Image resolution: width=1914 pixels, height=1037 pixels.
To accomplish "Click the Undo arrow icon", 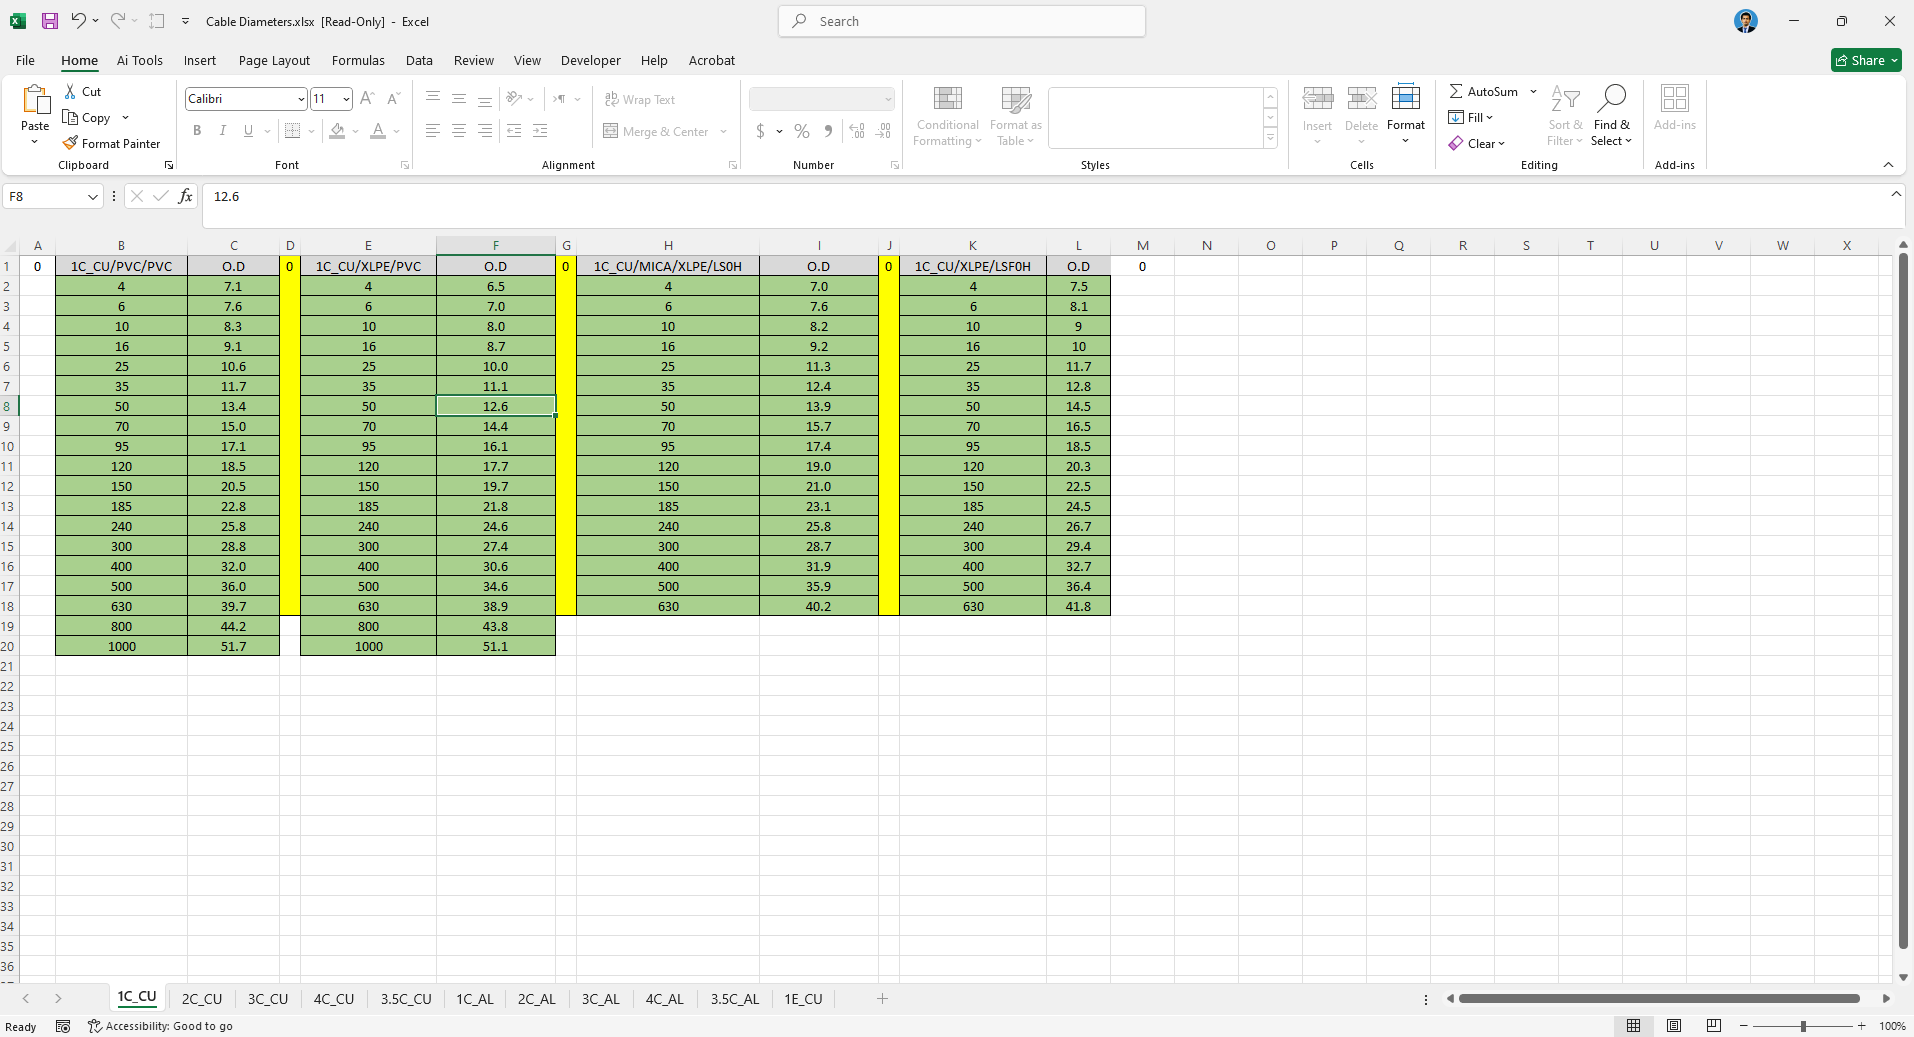I will tap(78, 21).
